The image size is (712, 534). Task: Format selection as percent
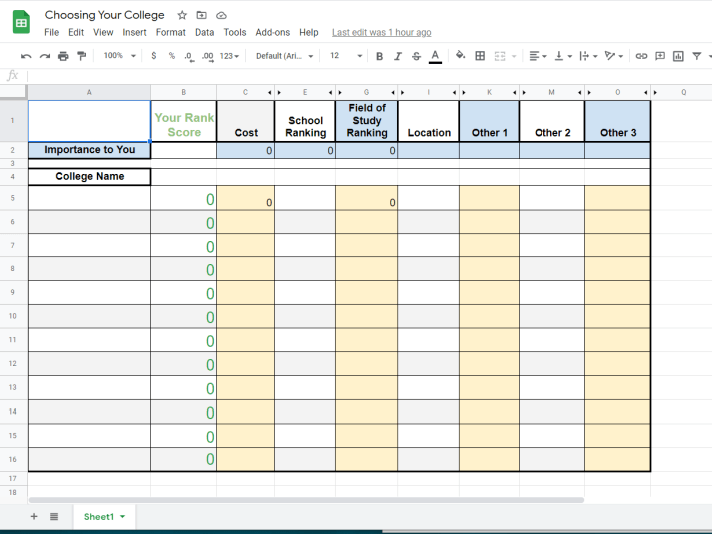tap(171, 56)
